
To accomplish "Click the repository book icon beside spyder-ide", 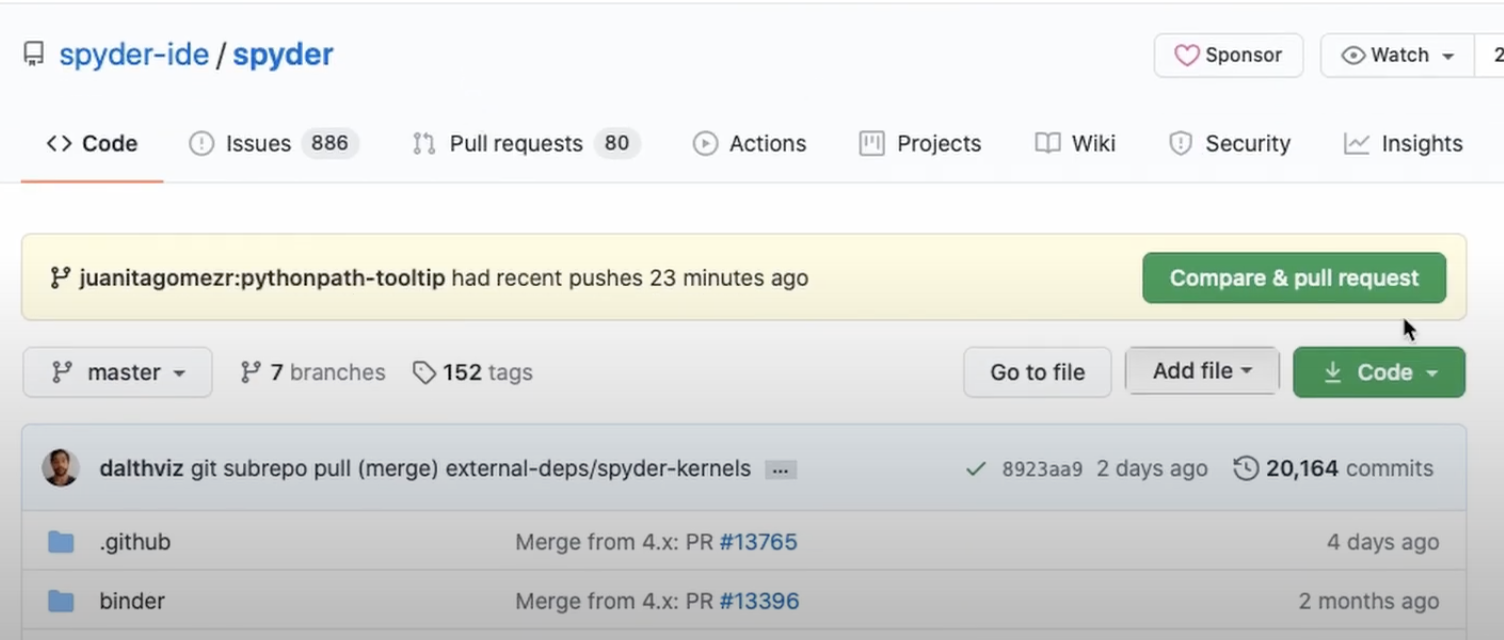I will [34, 54].
